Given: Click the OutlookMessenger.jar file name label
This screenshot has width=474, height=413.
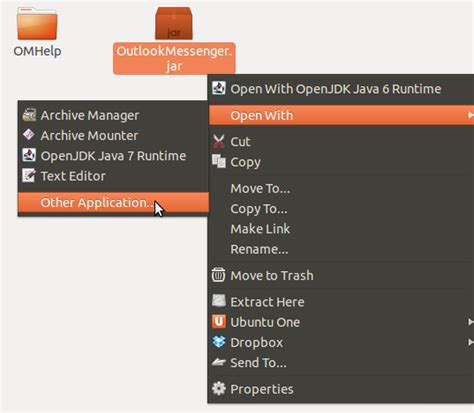Looking at the screenshot, I should pyautogui.click(x=174, y=58).
